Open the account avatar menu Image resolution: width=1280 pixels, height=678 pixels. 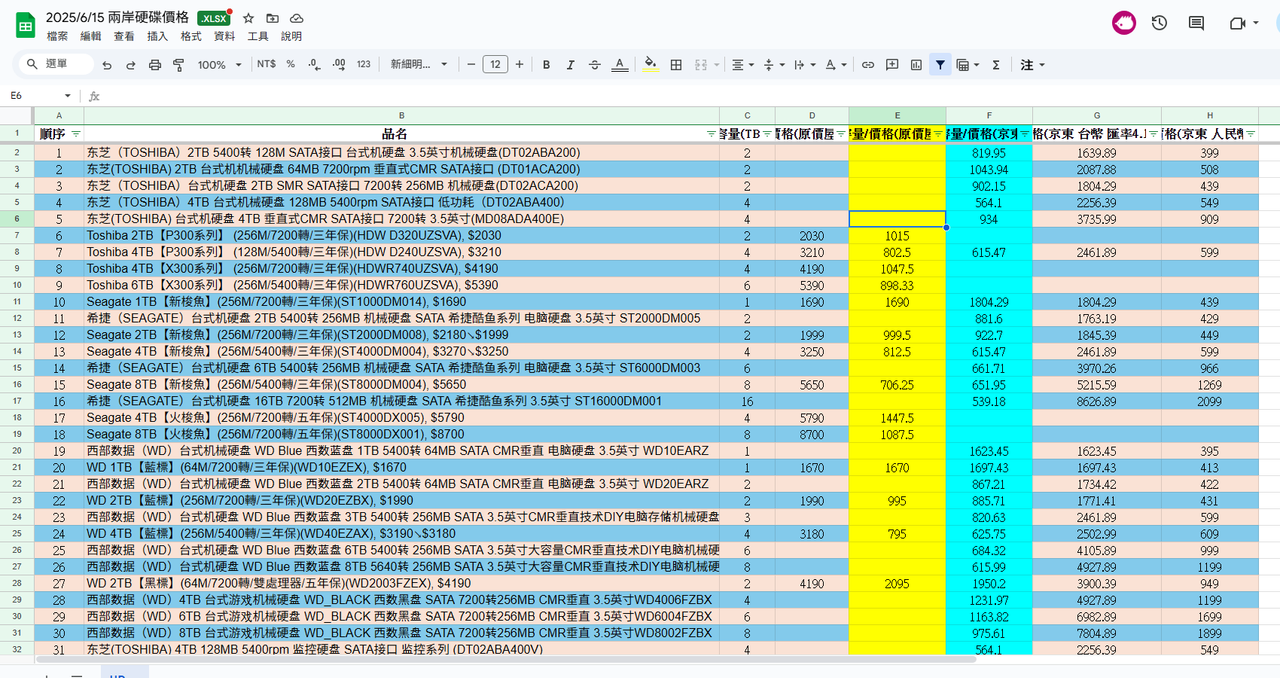coord(1124,23)
